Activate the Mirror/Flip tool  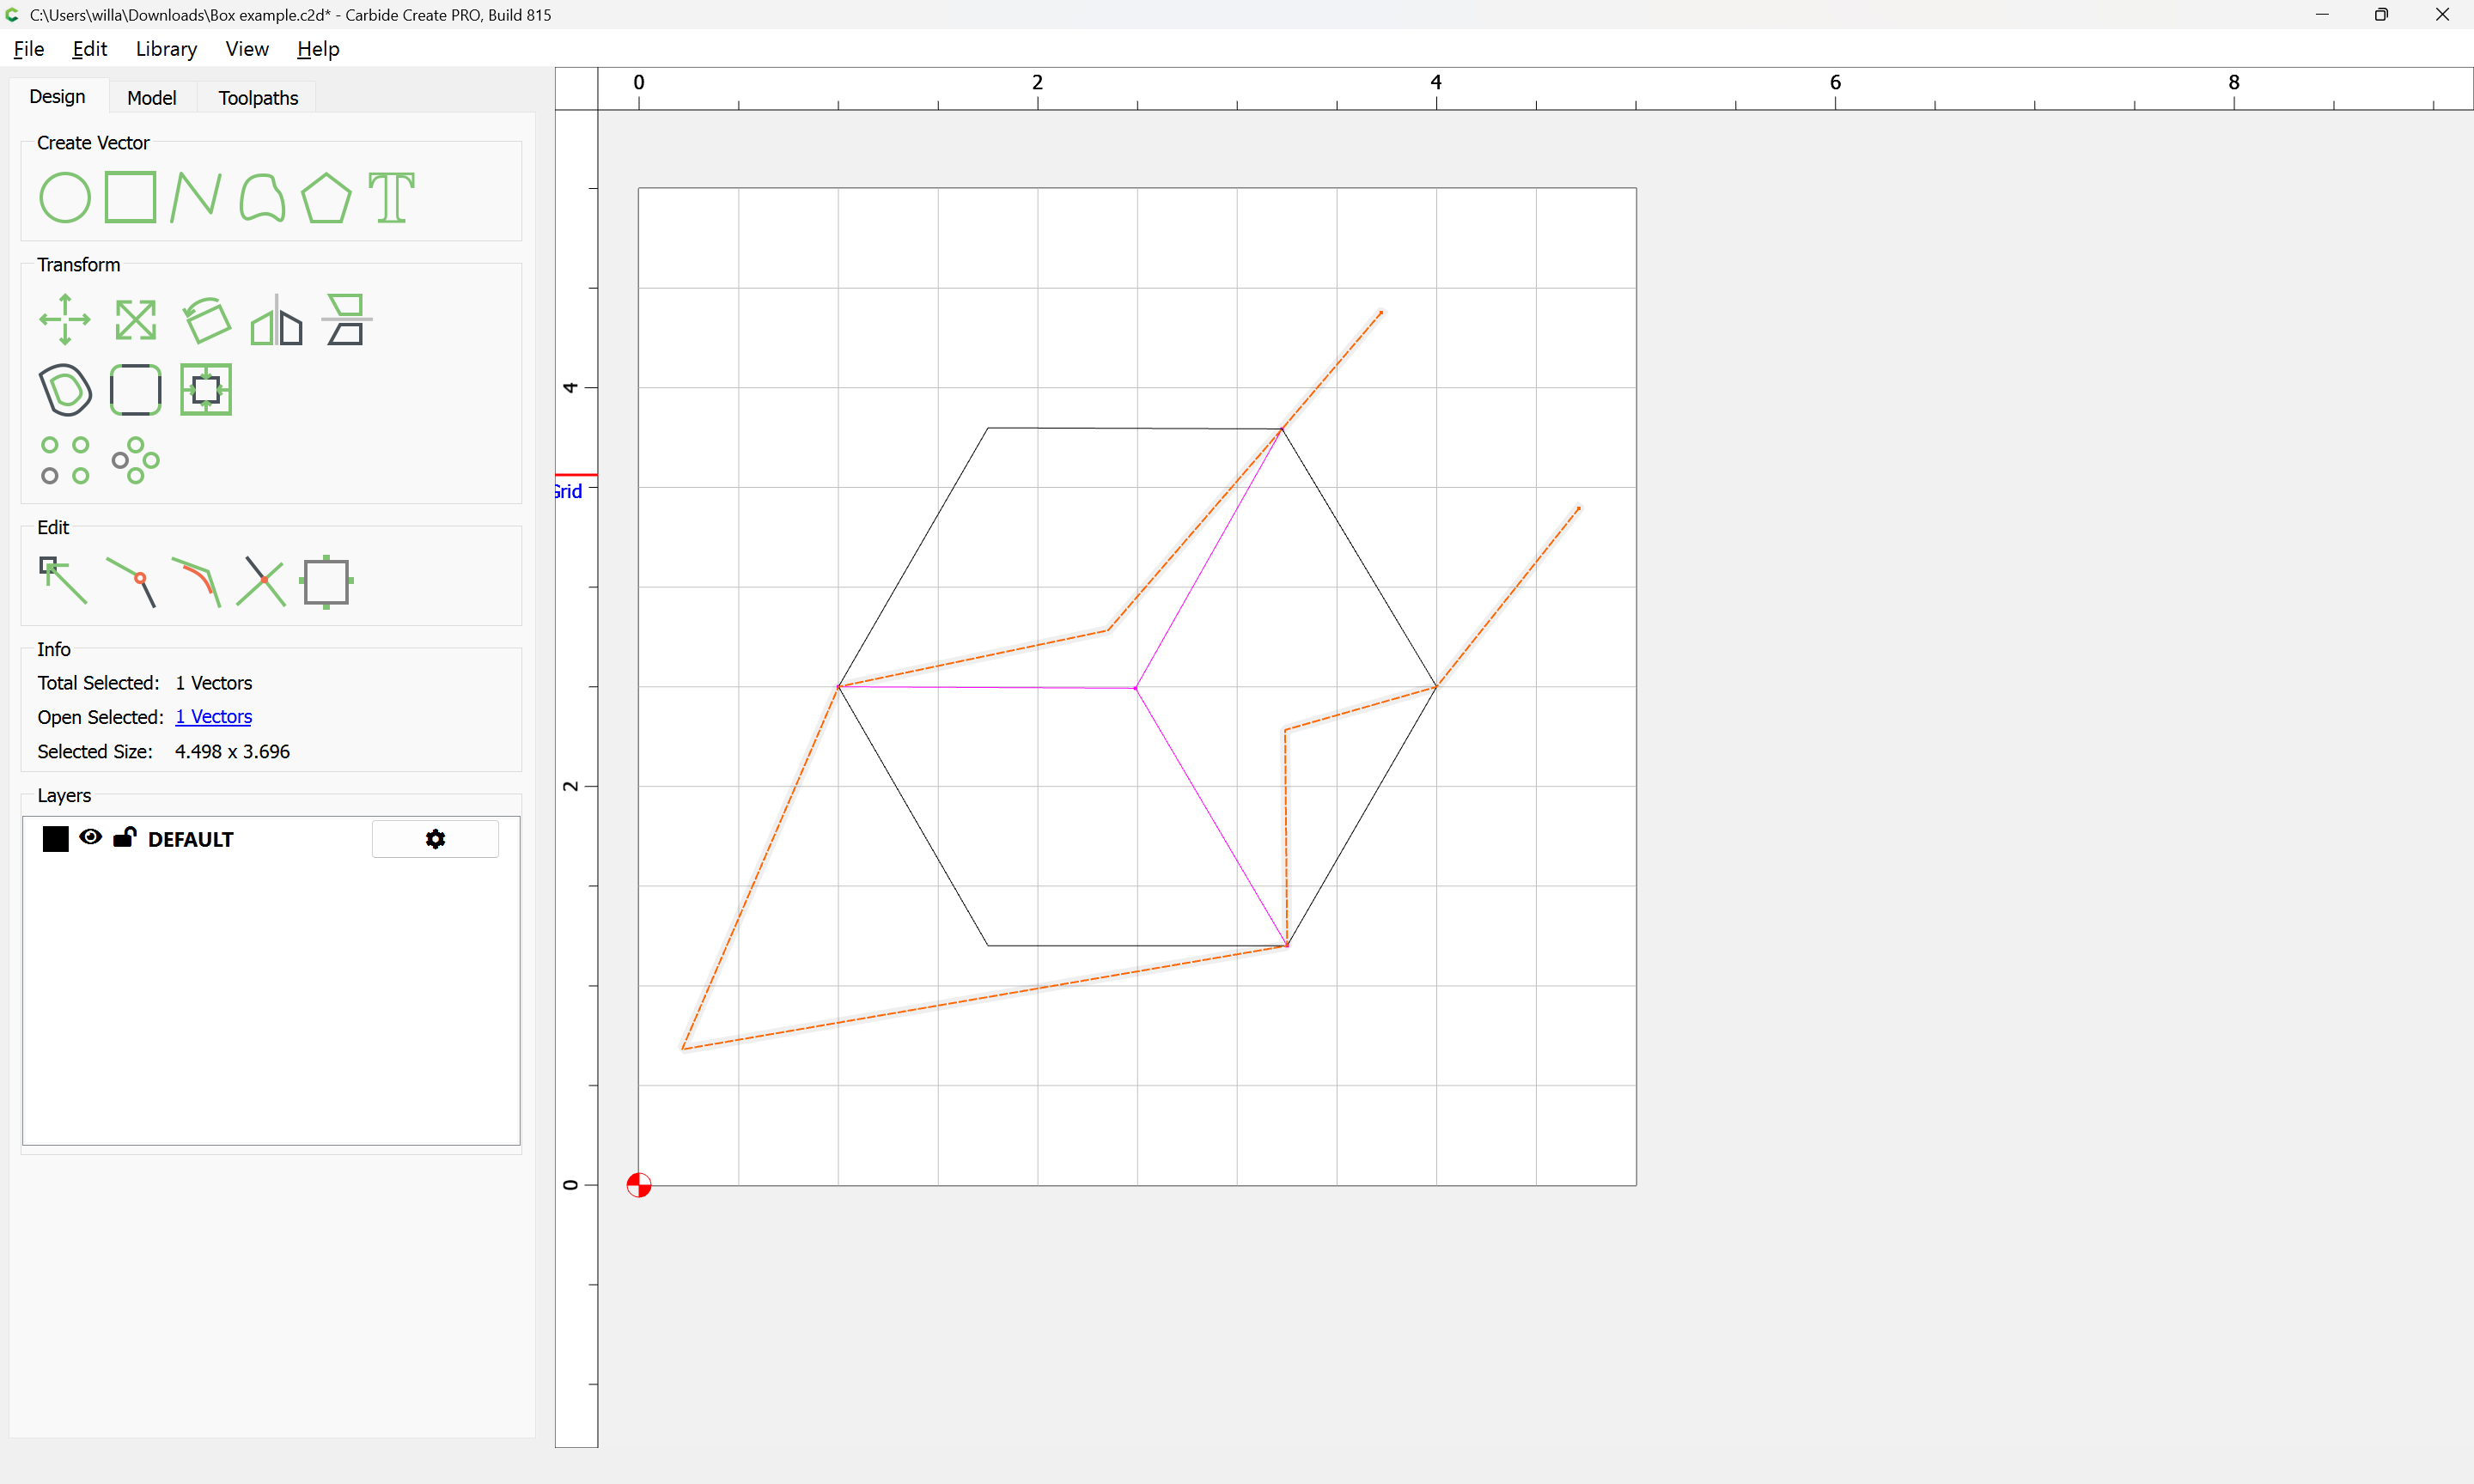click(276, 319)
